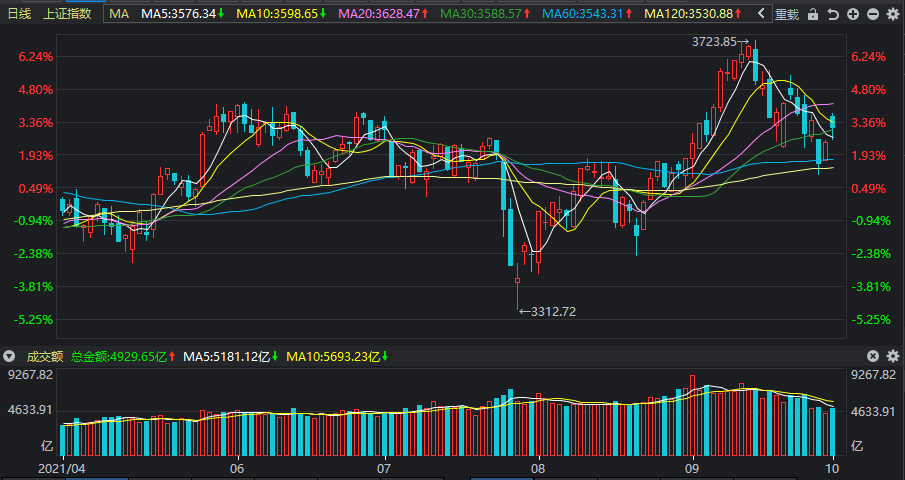This screenshot has width=905, height=480.
Task: Close the 成交额 volume panel
Action: pos(873,356)
